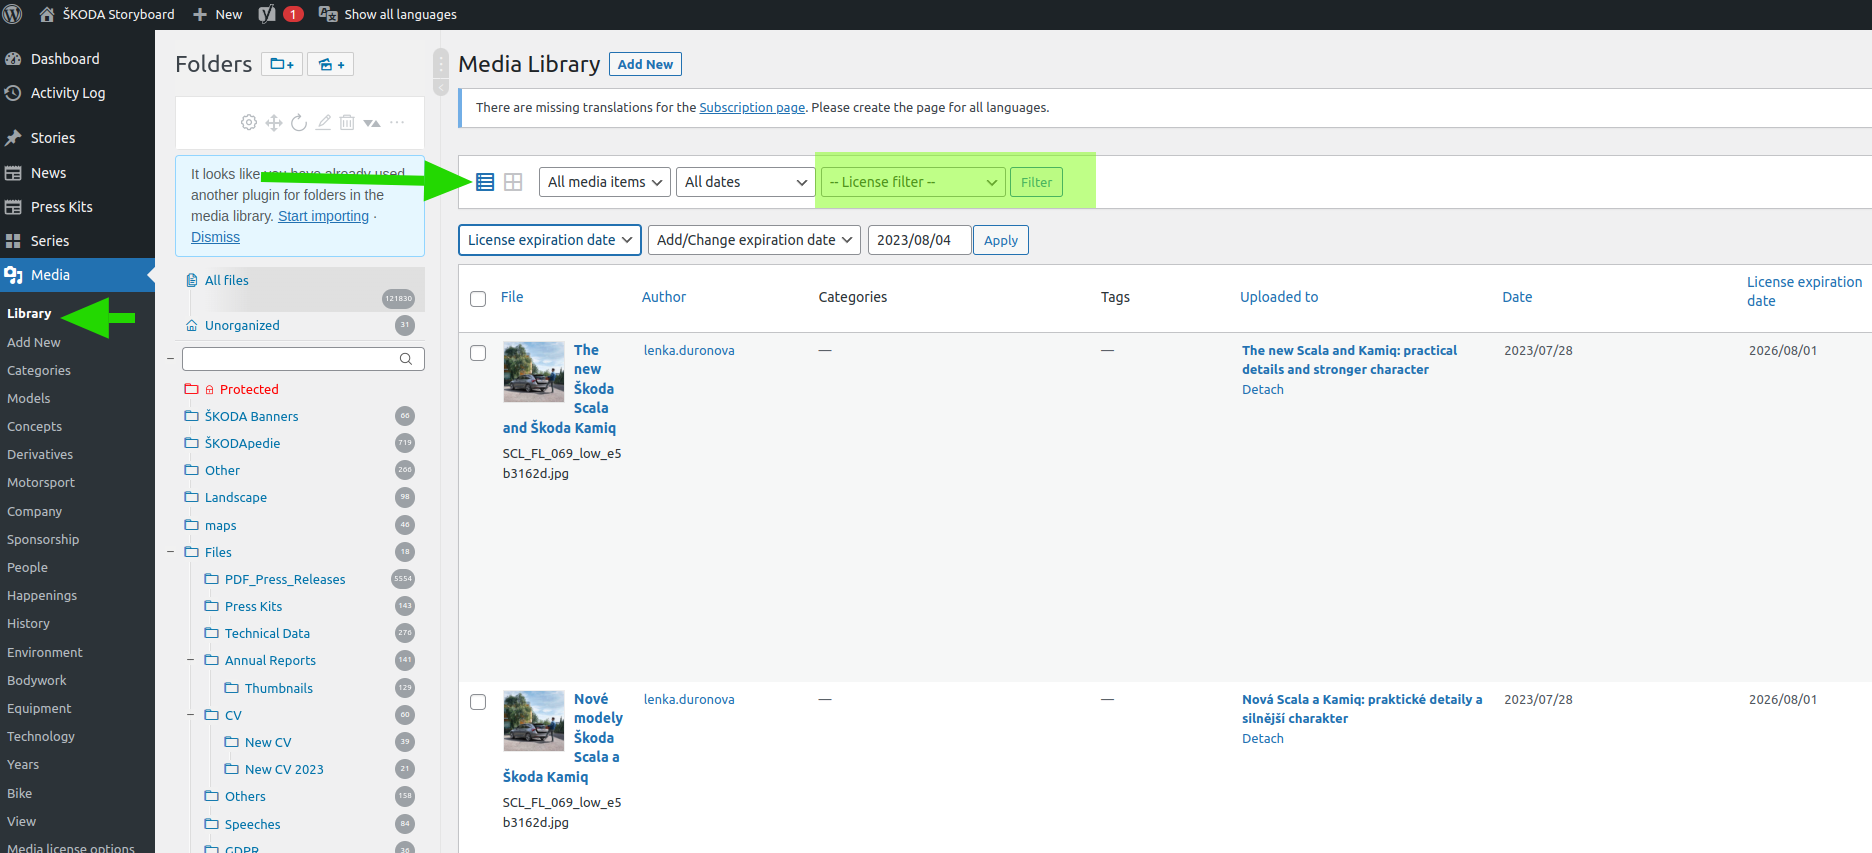1872x853 pixels.
Task: Click the folder search input field
Action: (x=303, y=359)
